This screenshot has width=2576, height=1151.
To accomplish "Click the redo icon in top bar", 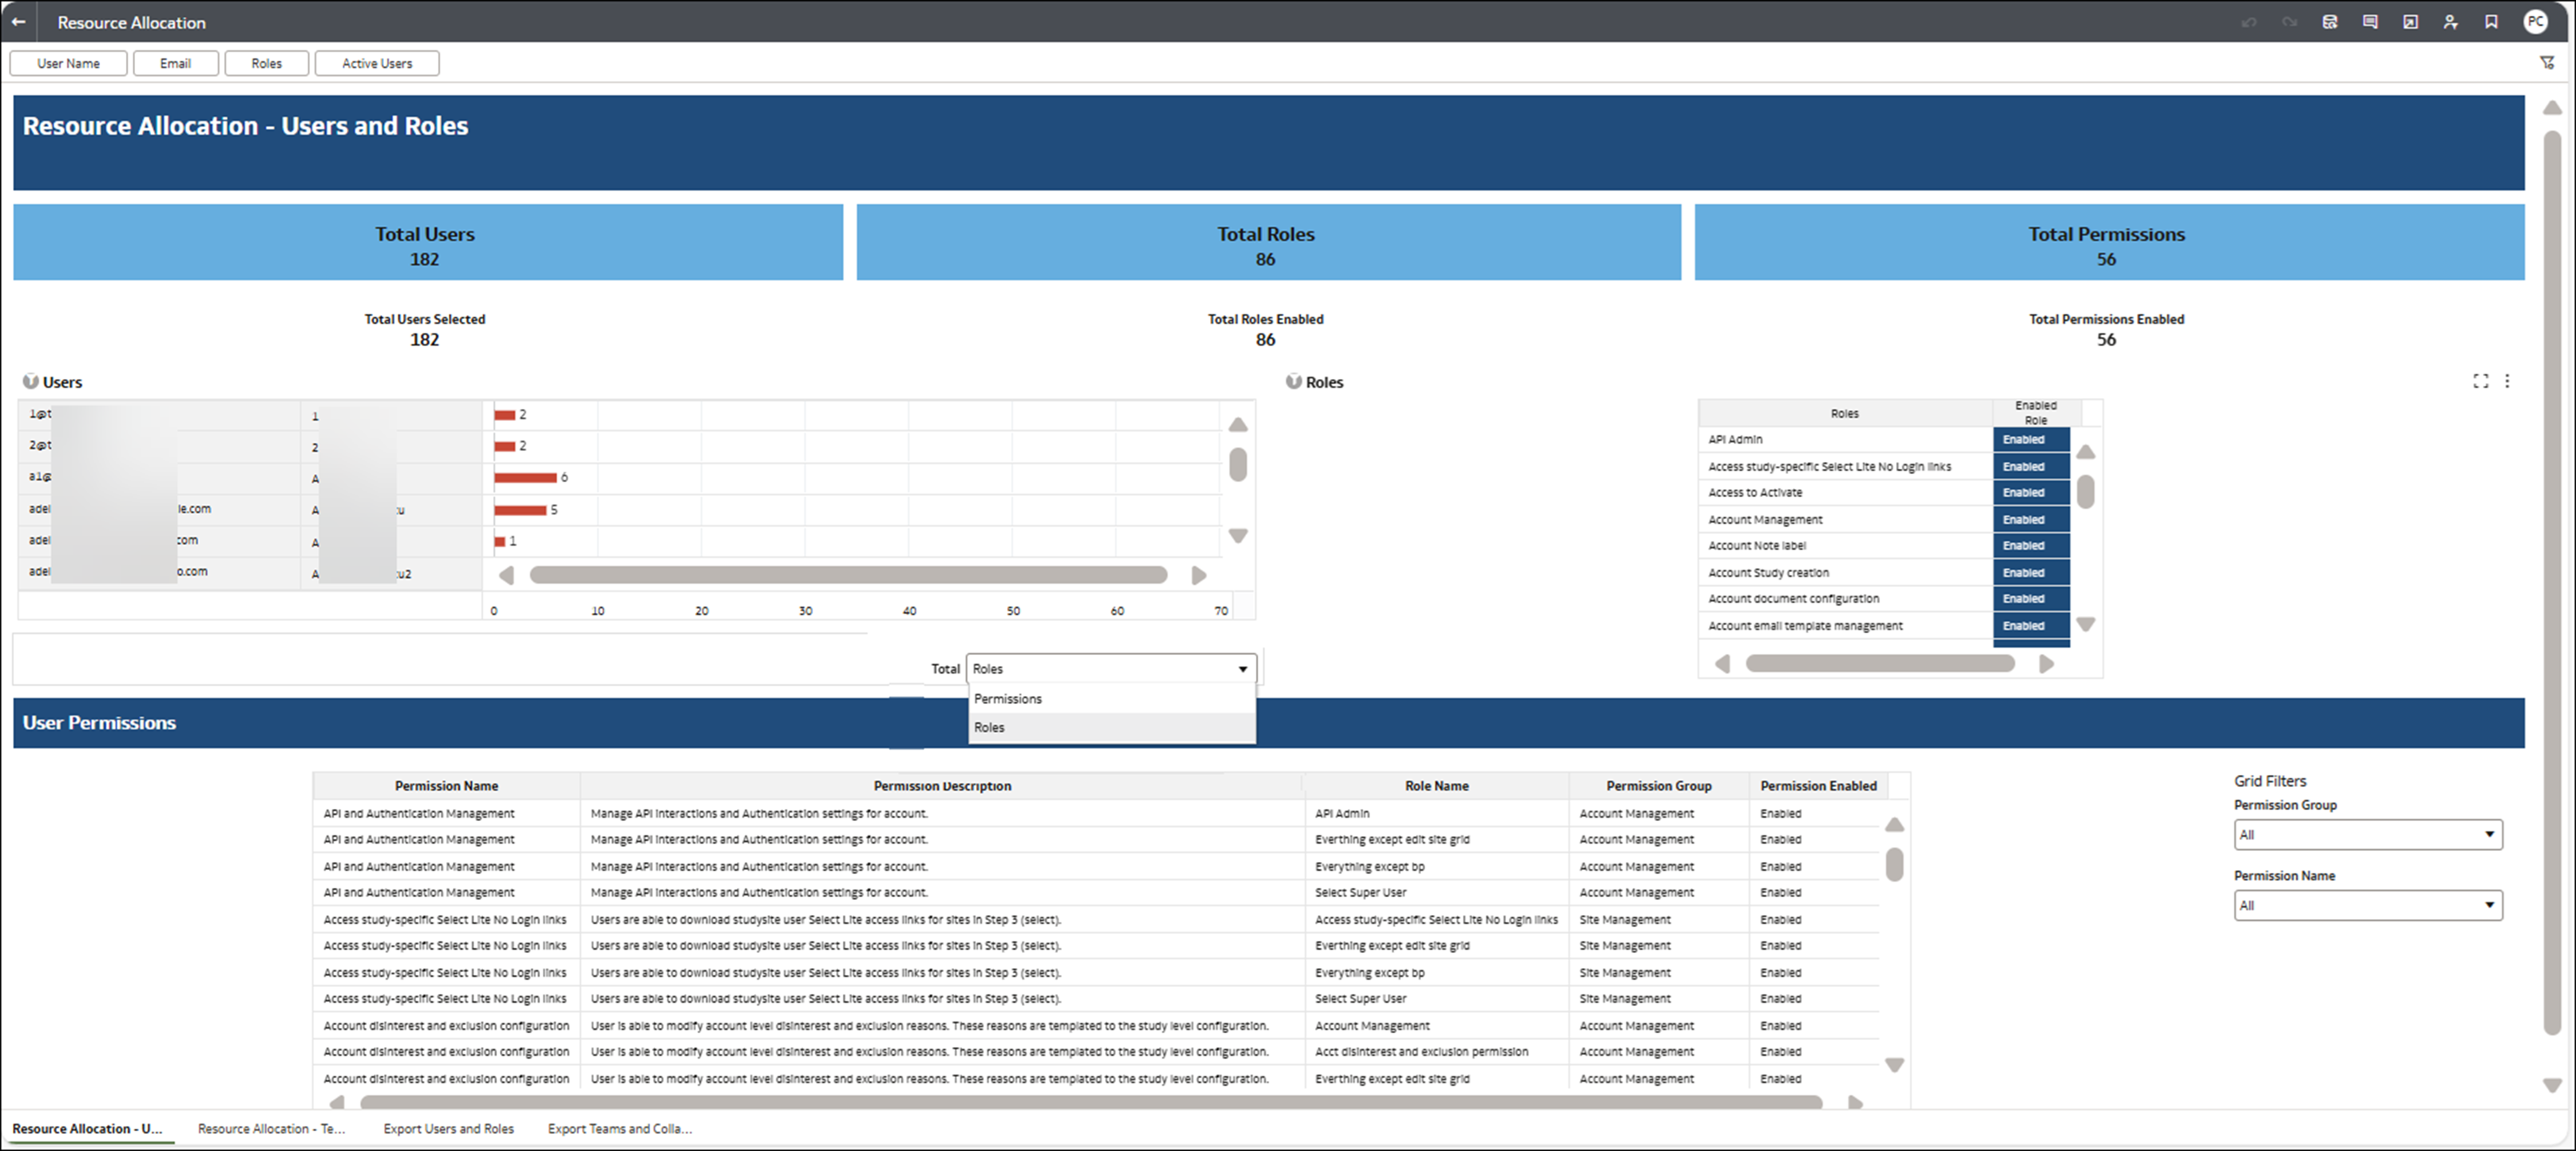I will (2289, 22).
